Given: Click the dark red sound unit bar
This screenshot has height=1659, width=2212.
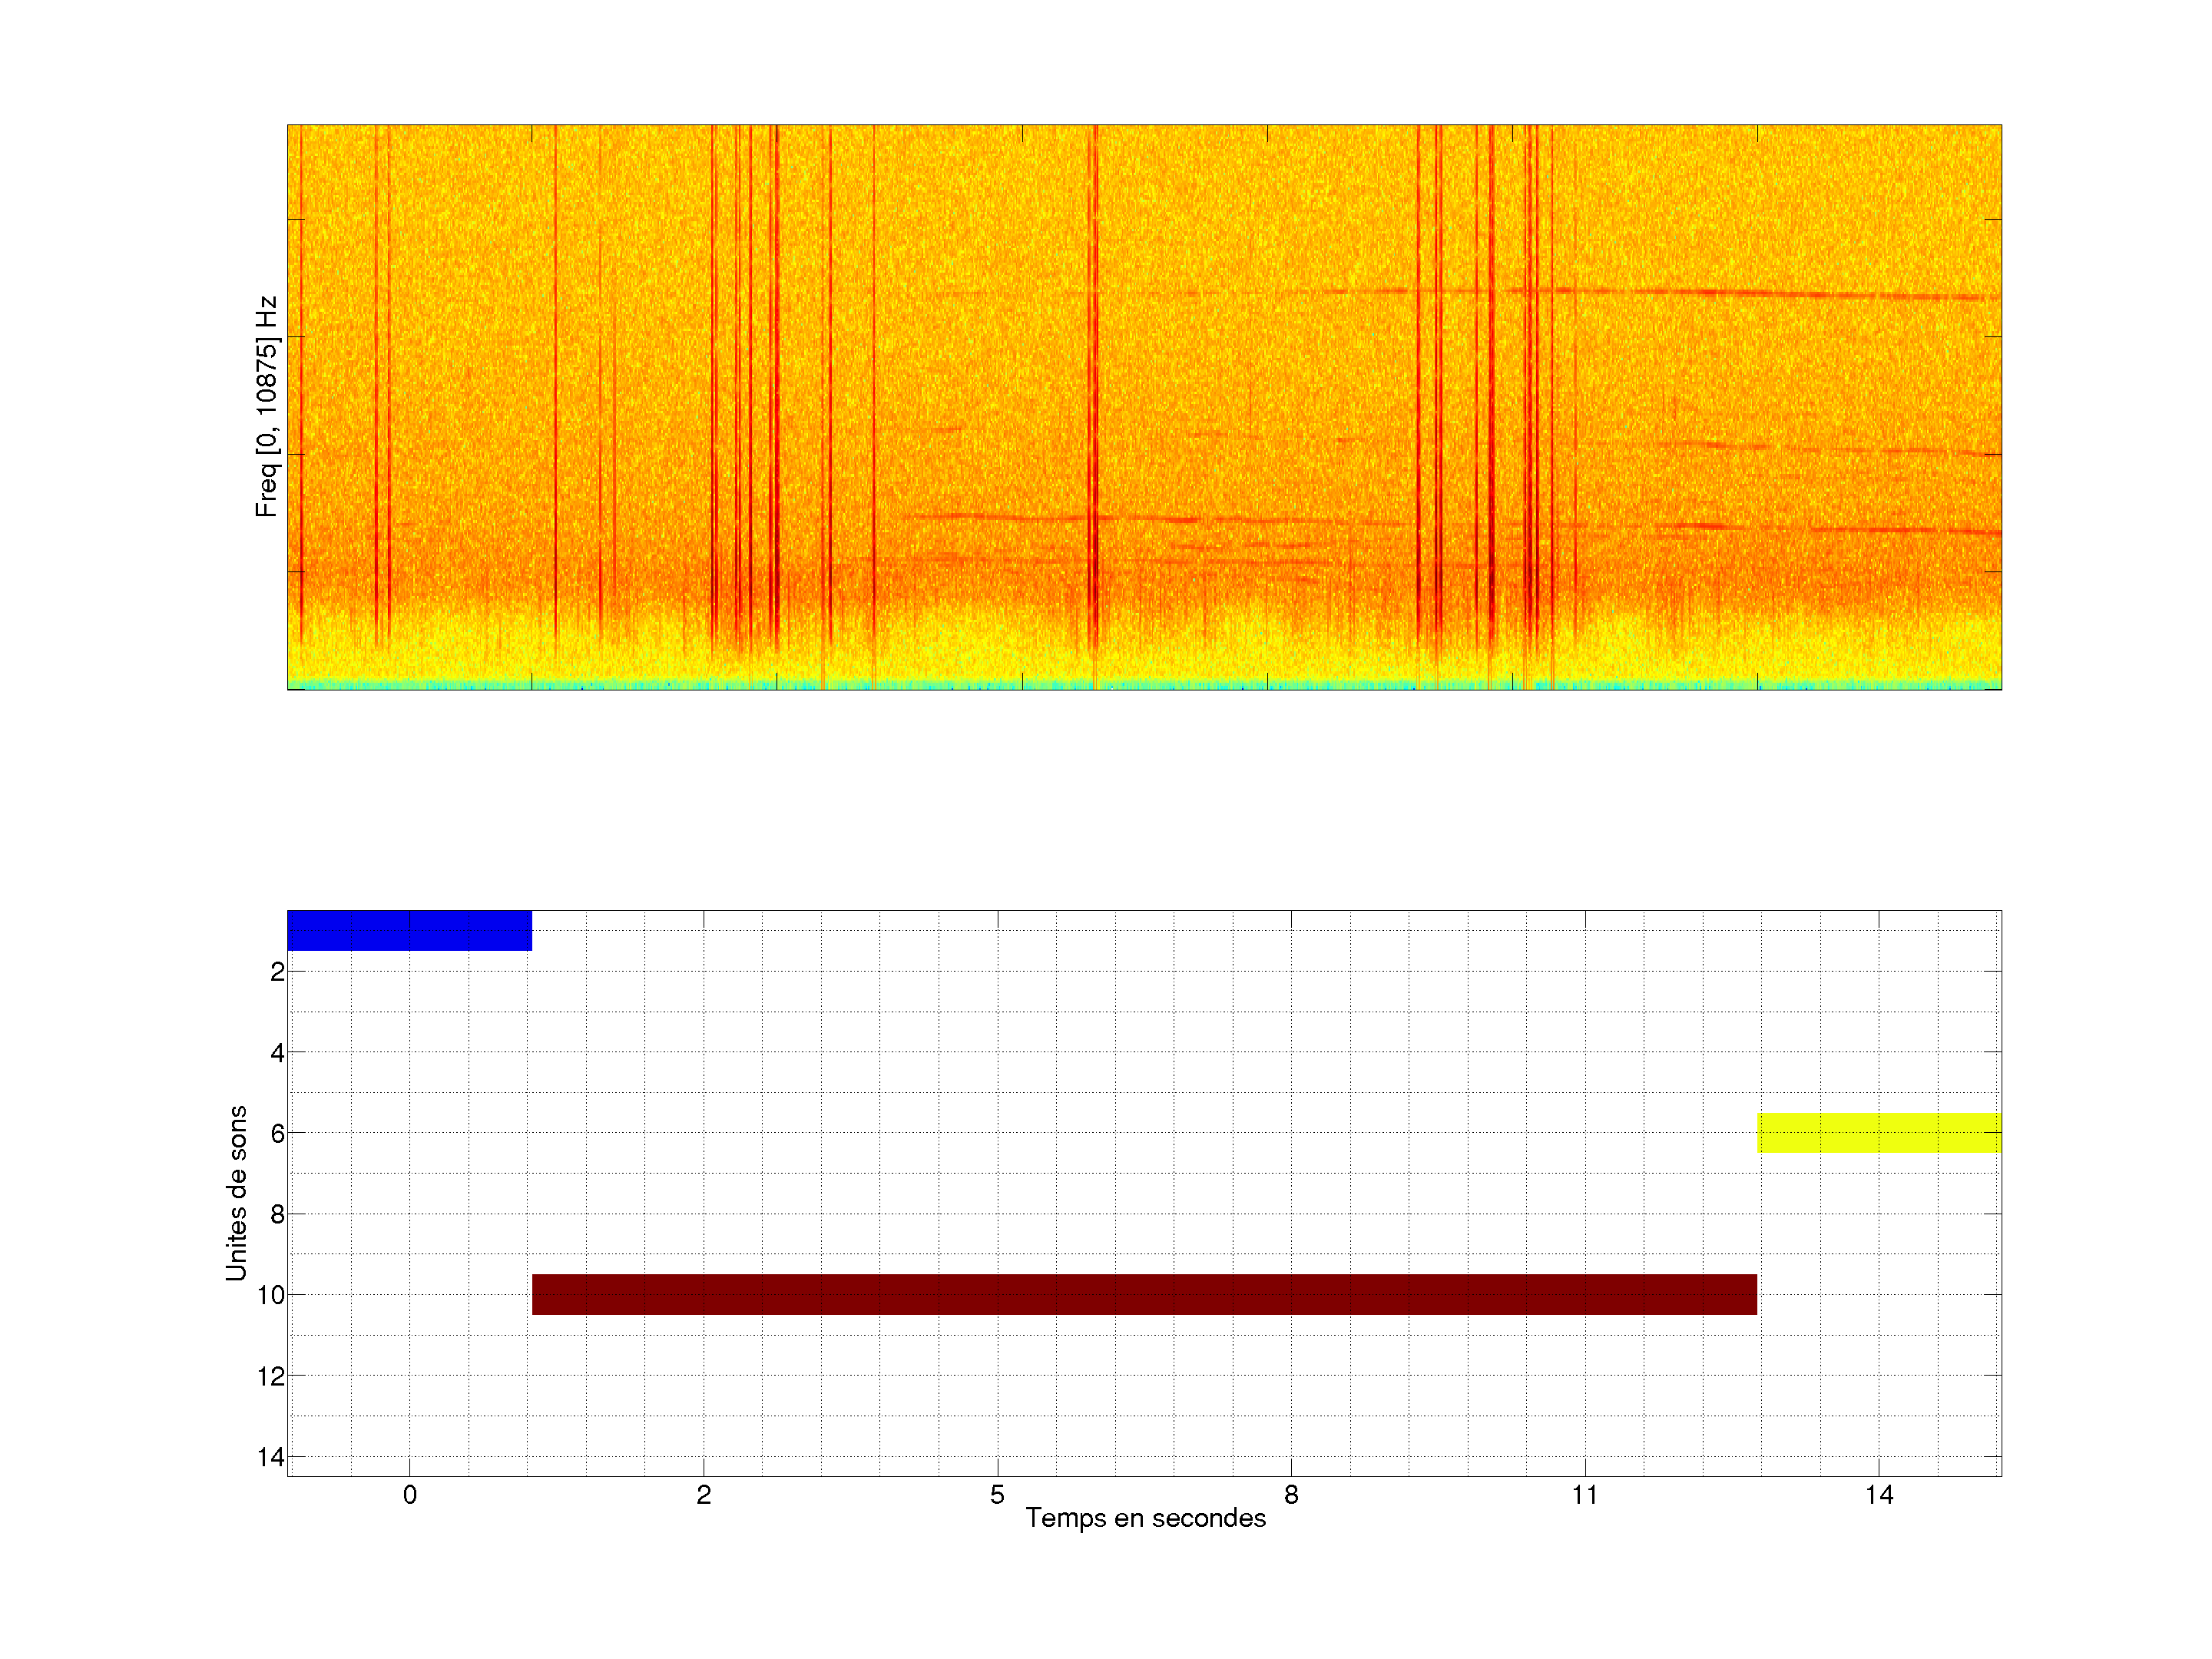Looking at the screenshot, I should (1144, 1294).
